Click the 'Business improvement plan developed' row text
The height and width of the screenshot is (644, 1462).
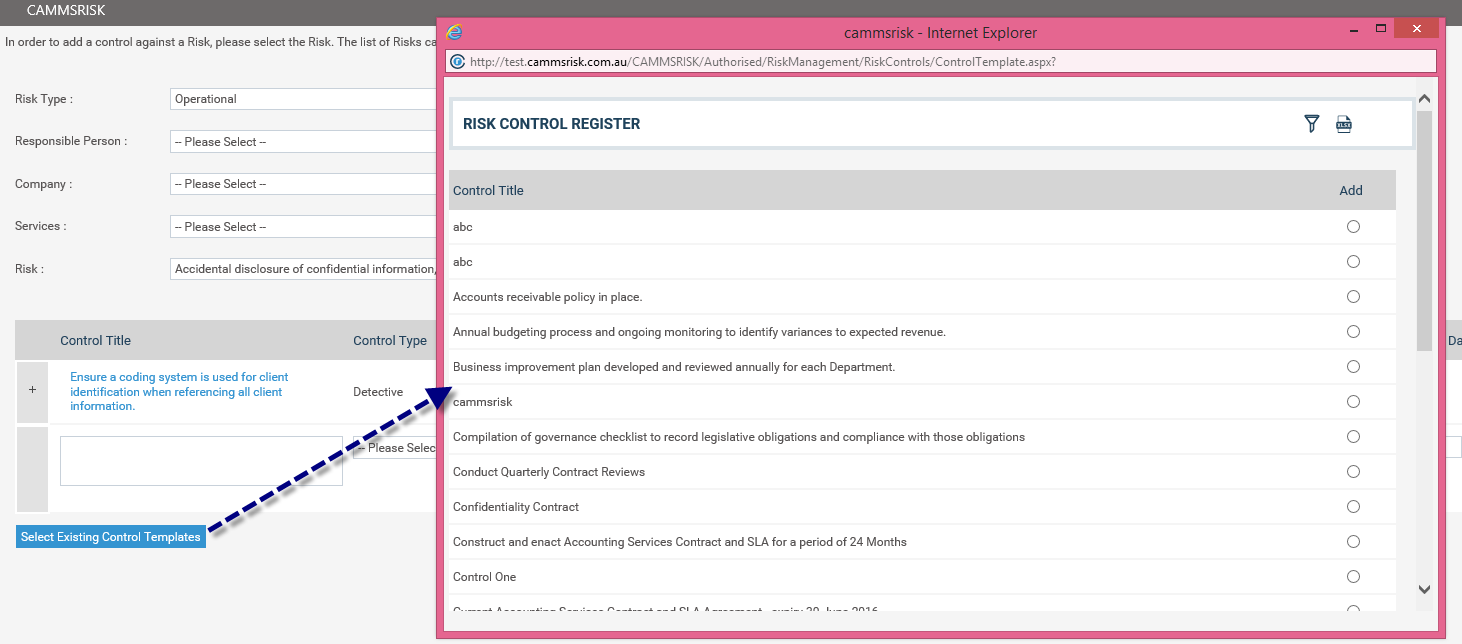point(674,367)
